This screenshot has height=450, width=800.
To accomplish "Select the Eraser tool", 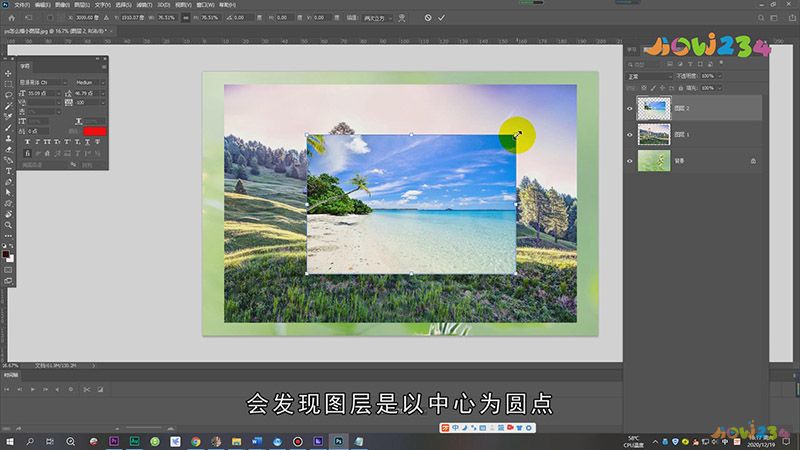I will click(8, 149).
